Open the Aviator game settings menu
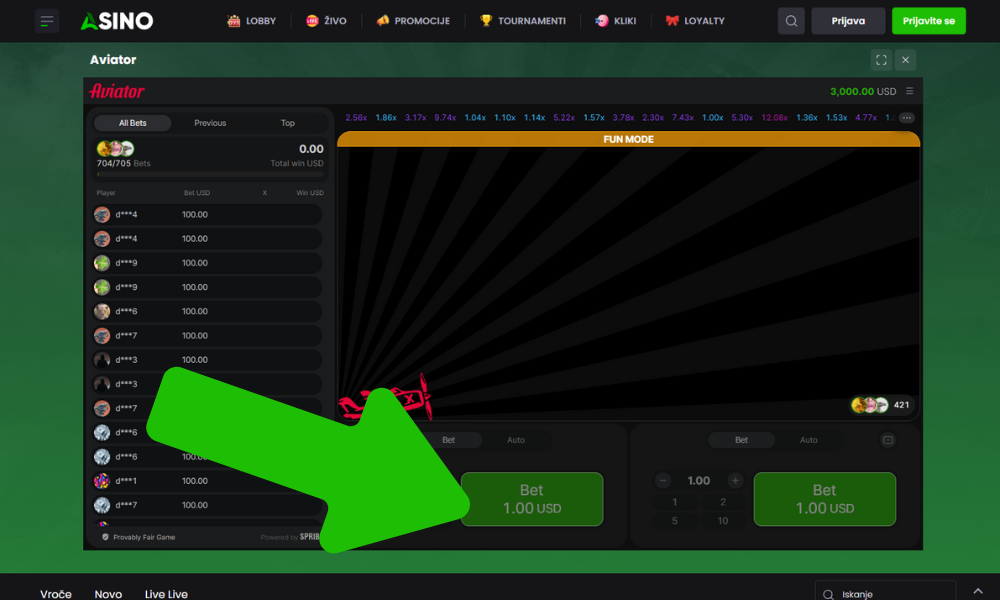 pos(909,91)
